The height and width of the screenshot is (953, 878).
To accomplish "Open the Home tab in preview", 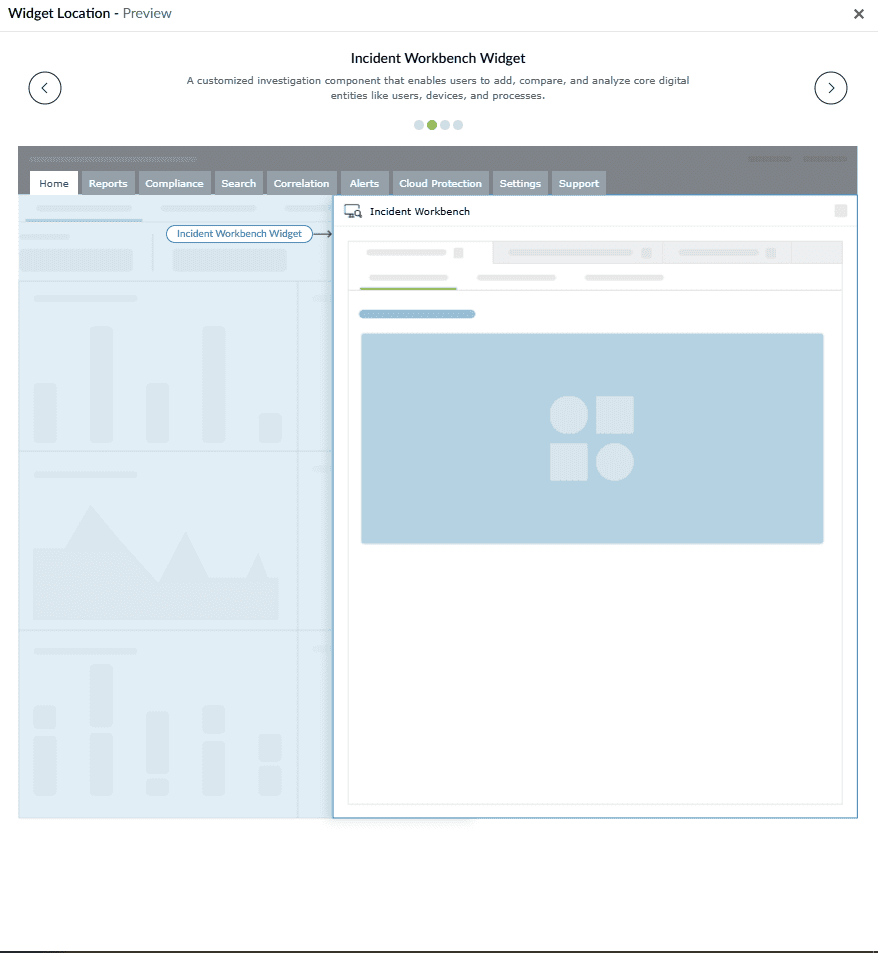I will pos(54,184).
